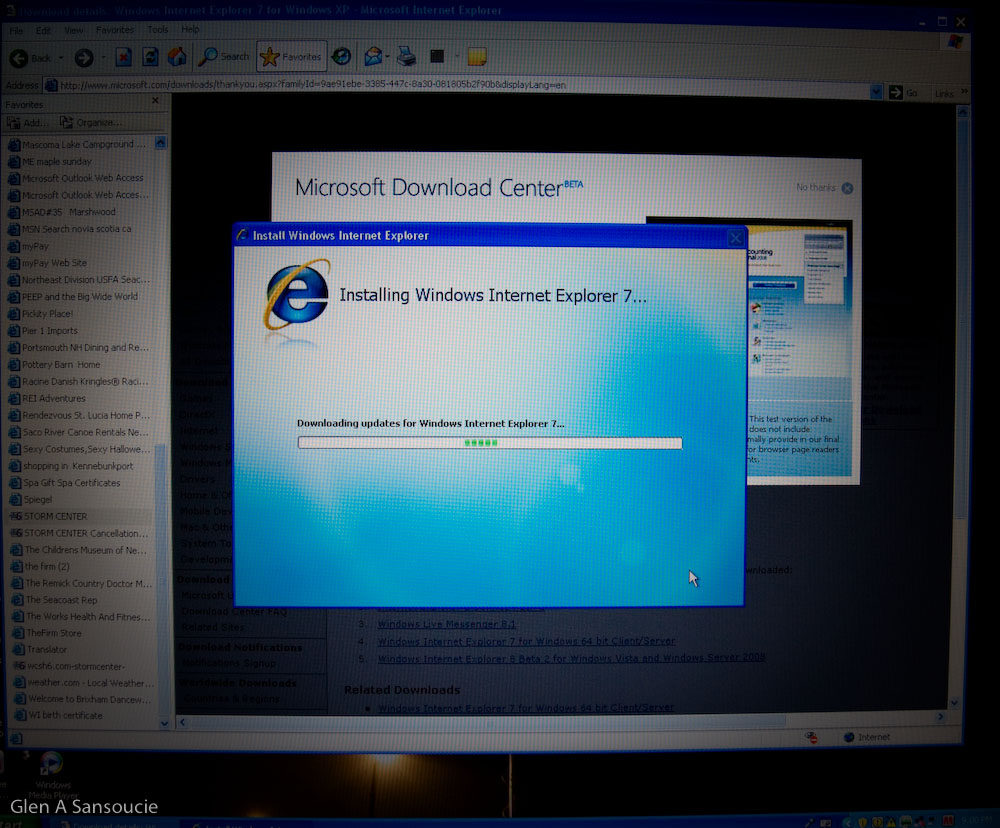Open Related Downloads IE7 64-bit link

(526, 707)
